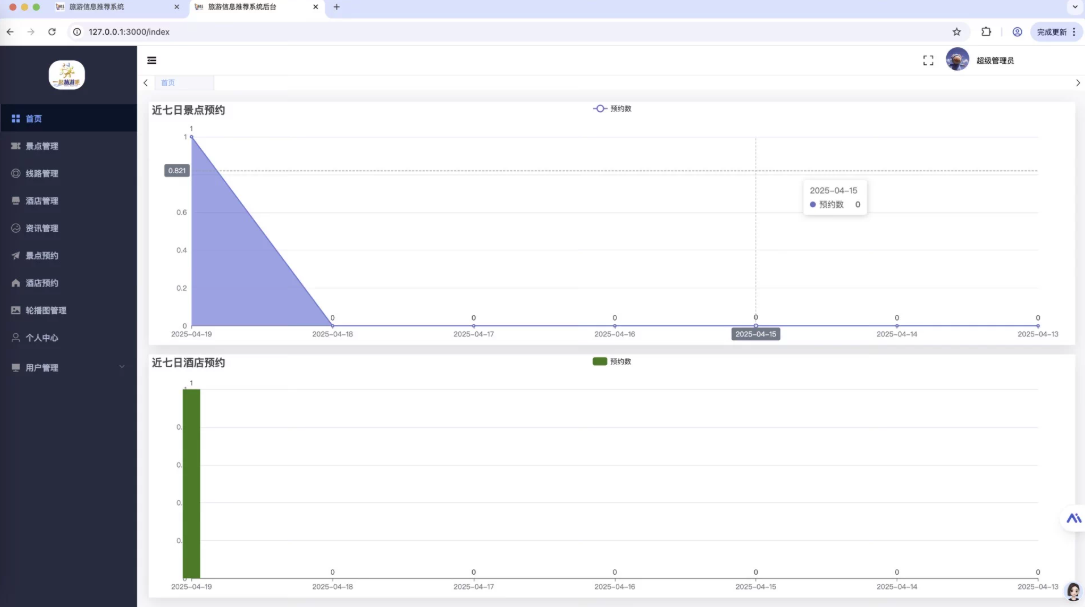Open 景点预约 in the sidebar
Screen dimensions: 1085x607
tap(69, 255)
